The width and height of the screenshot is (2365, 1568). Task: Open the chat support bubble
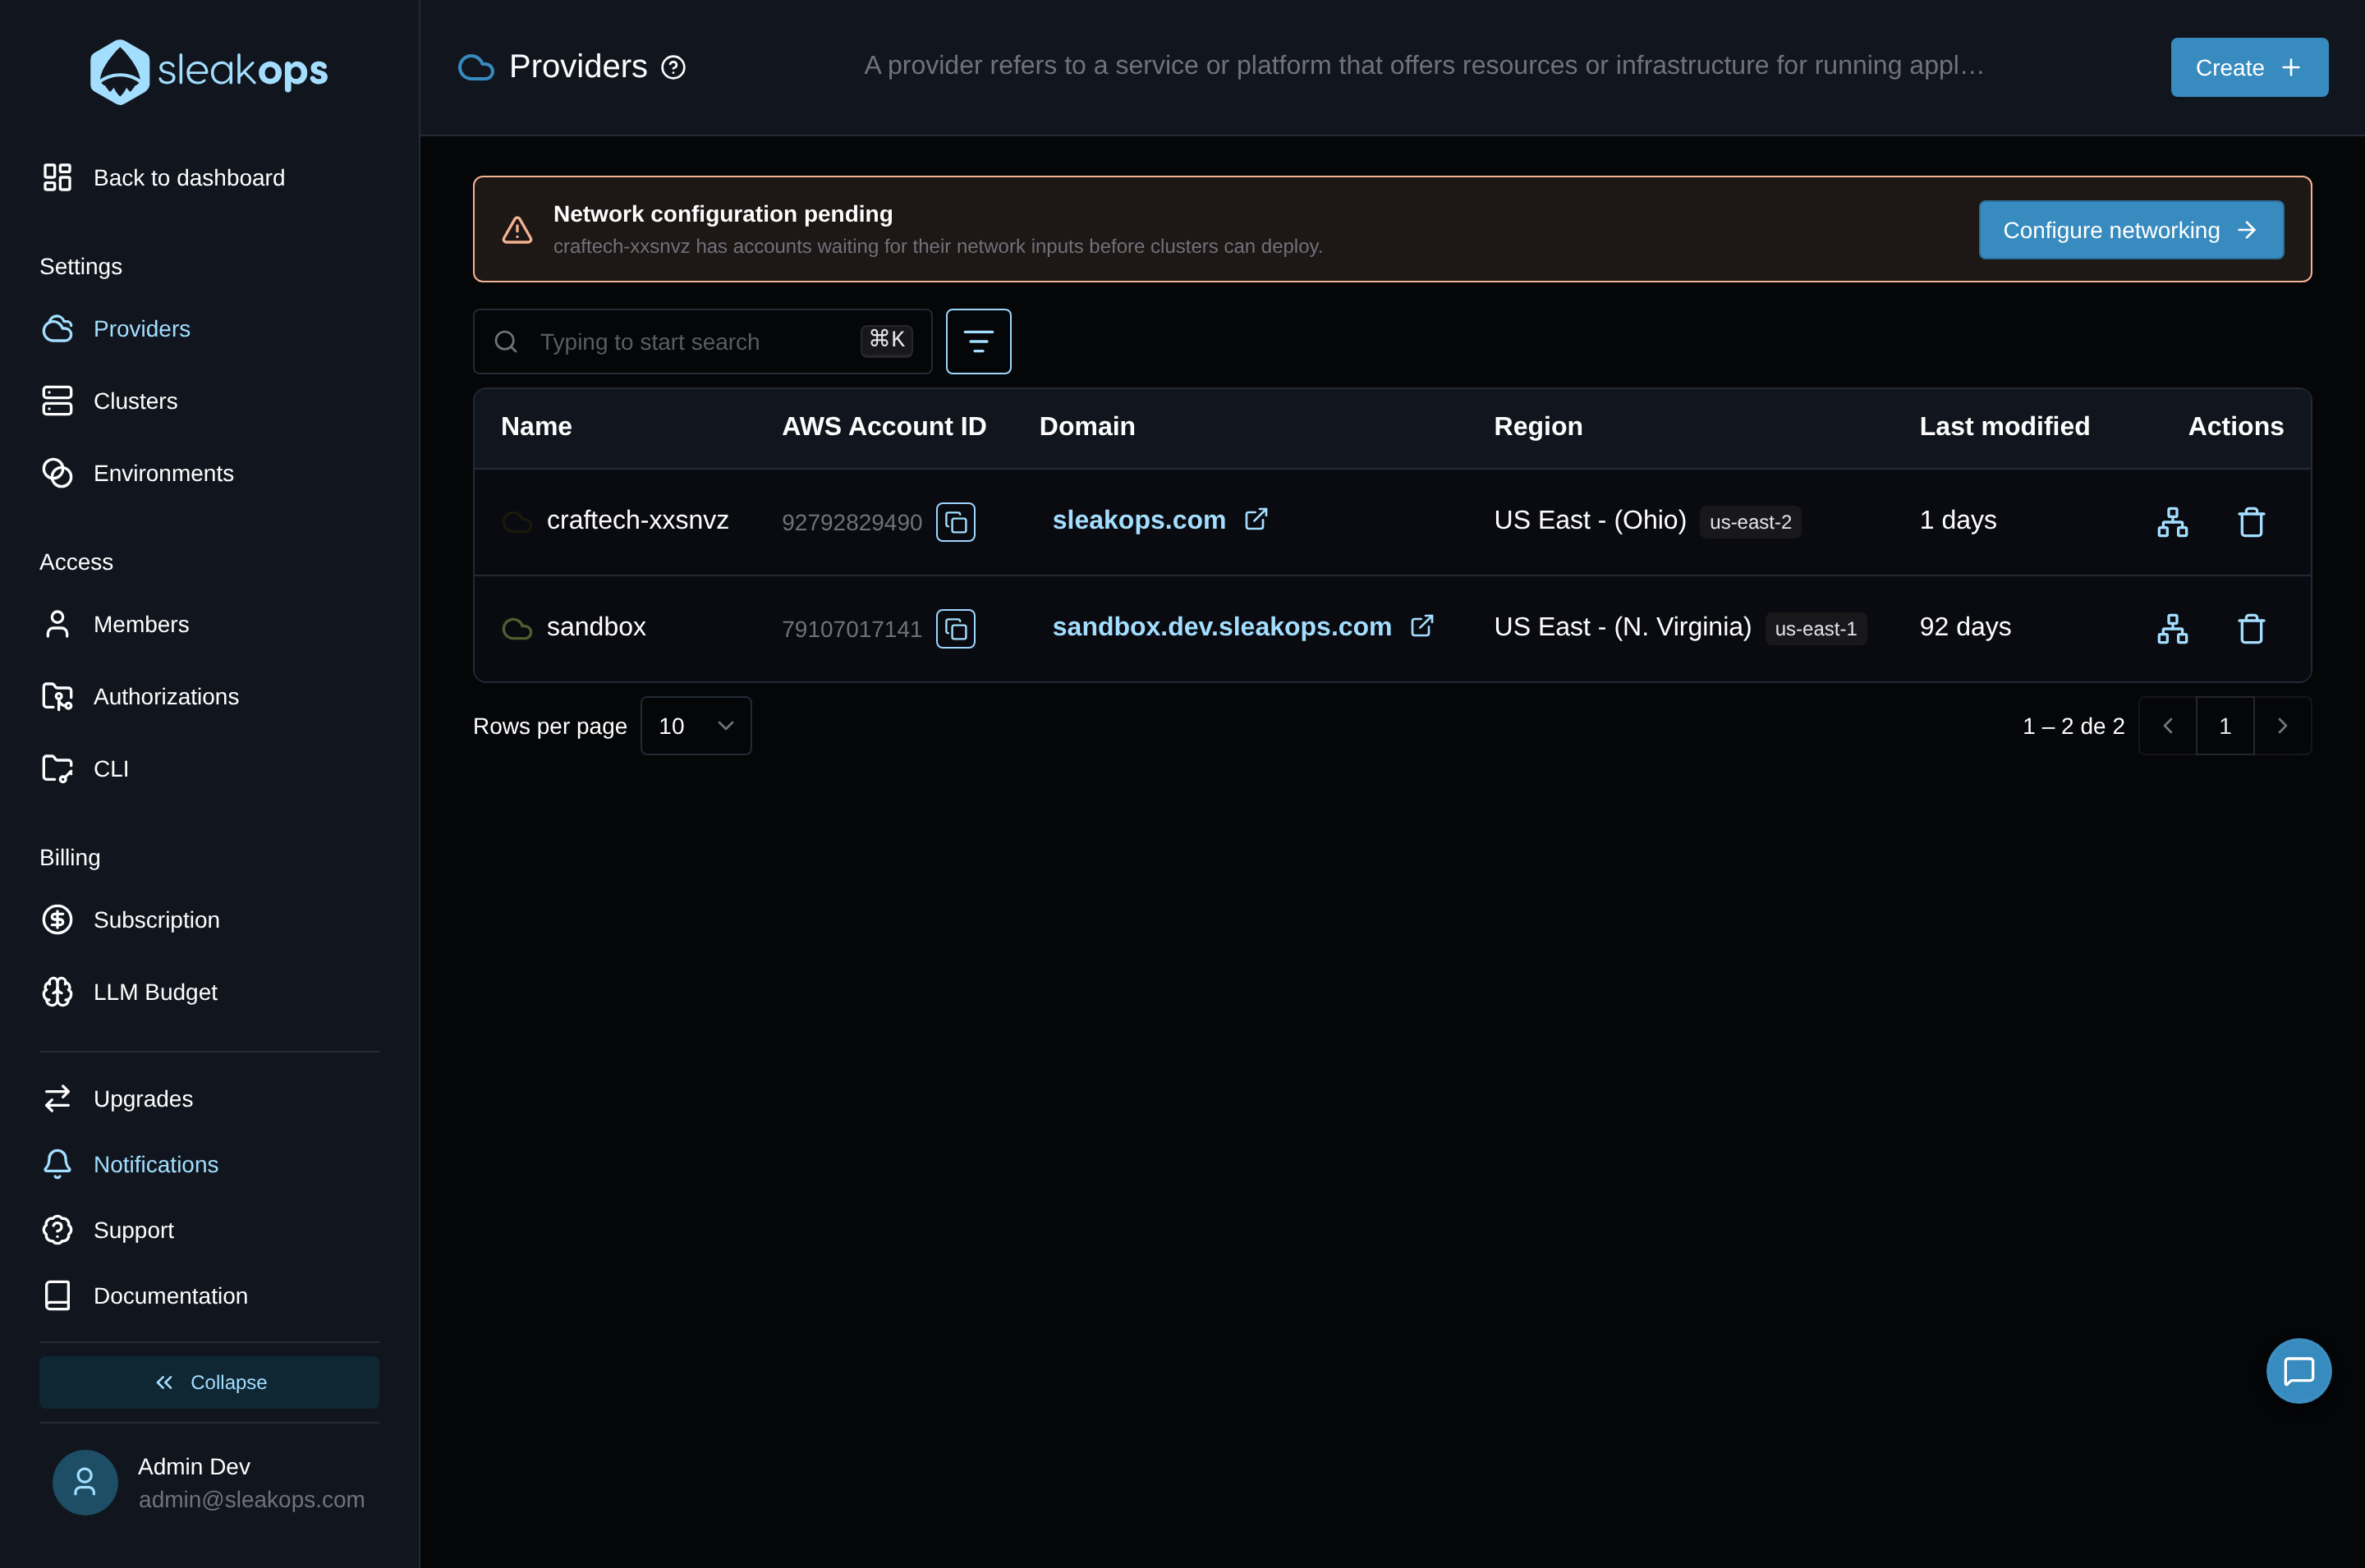[x=2298, y=1371]
